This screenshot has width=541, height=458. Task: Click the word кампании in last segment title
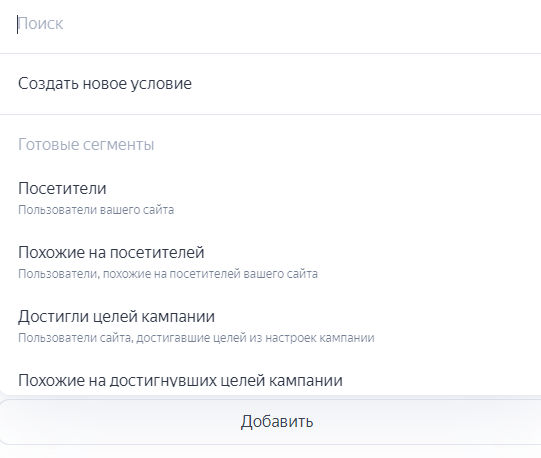tap(306, 380)
